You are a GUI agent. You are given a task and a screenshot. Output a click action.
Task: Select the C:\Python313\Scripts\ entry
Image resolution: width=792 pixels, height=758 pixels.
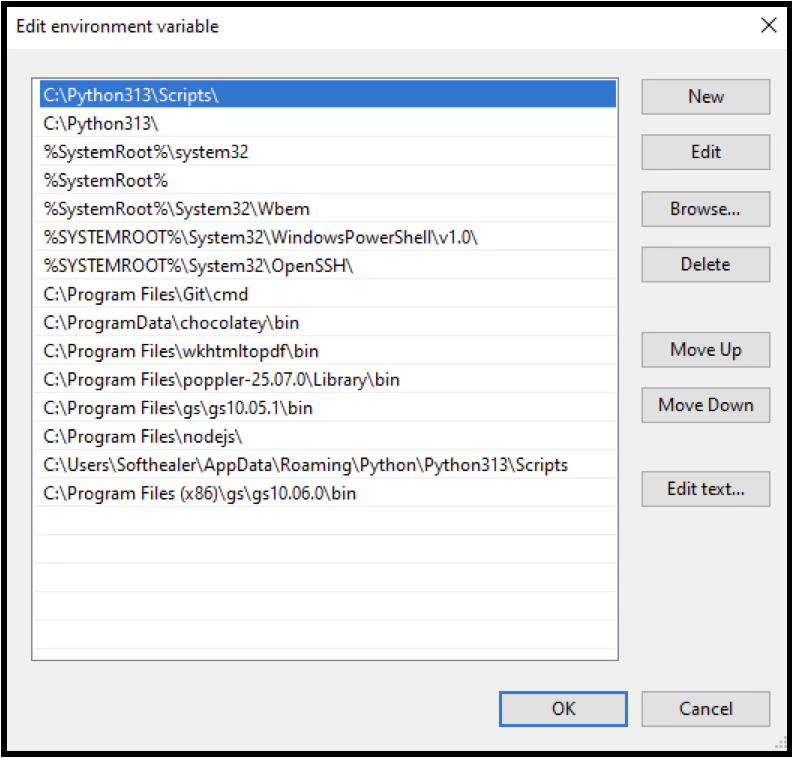tap(131, 95)
